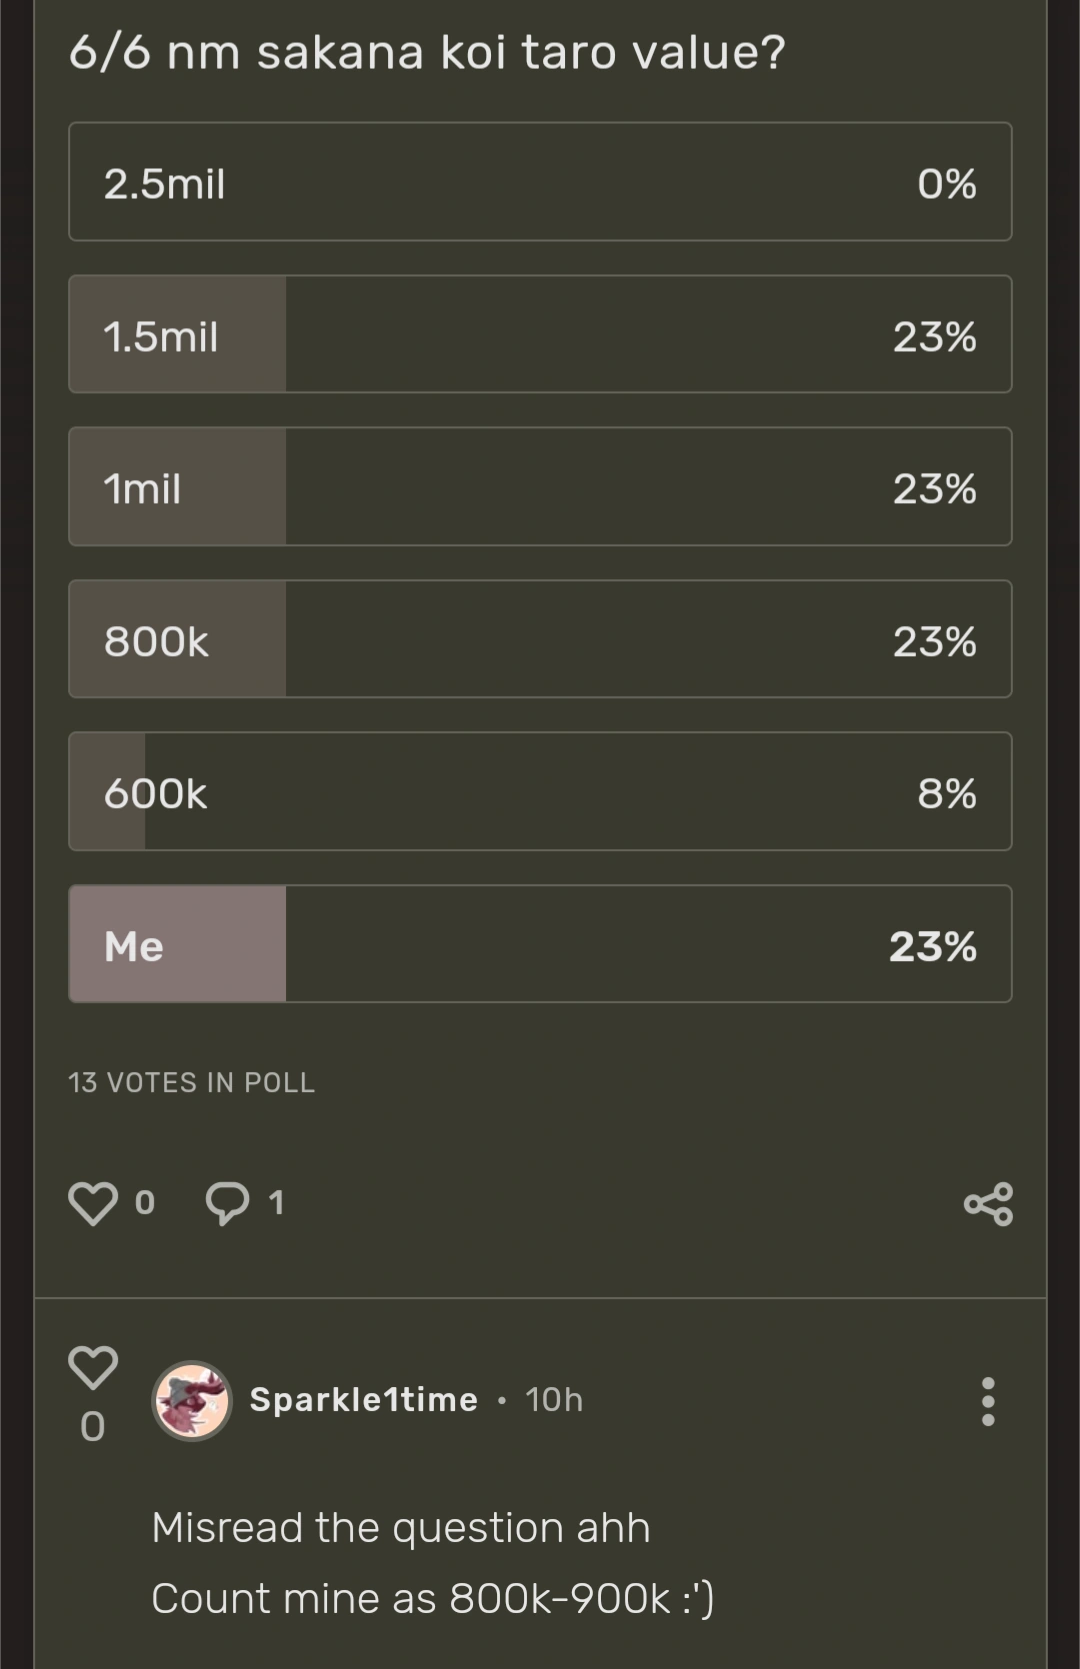The image size is (1080, 1669).
Task: Open comments via the speech bubble icon
Action: (x=227, y=1203)
